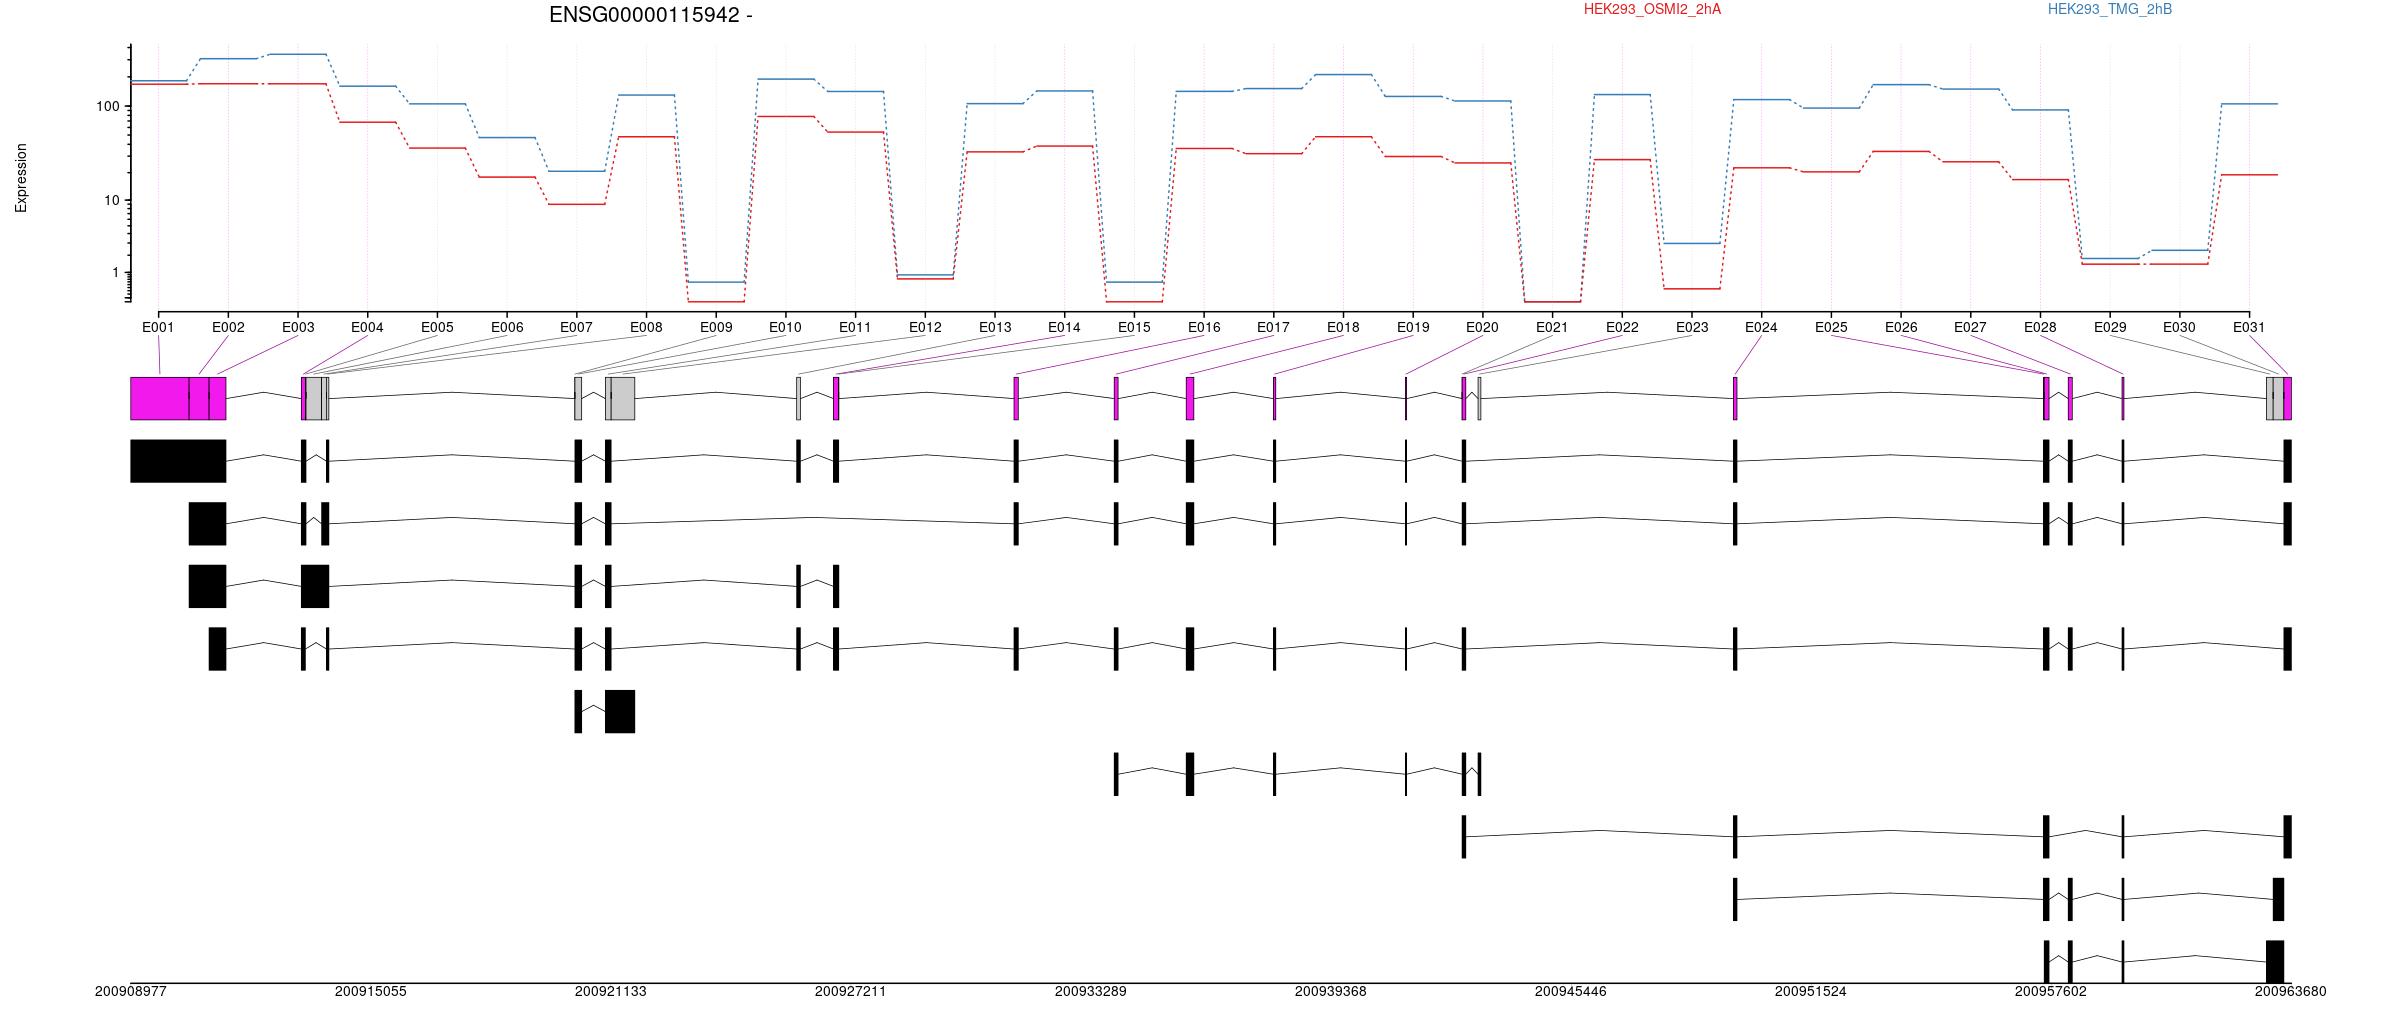Click genomic coordinate 200927211
The image size is (2400, 1010).
coord(851,992)
